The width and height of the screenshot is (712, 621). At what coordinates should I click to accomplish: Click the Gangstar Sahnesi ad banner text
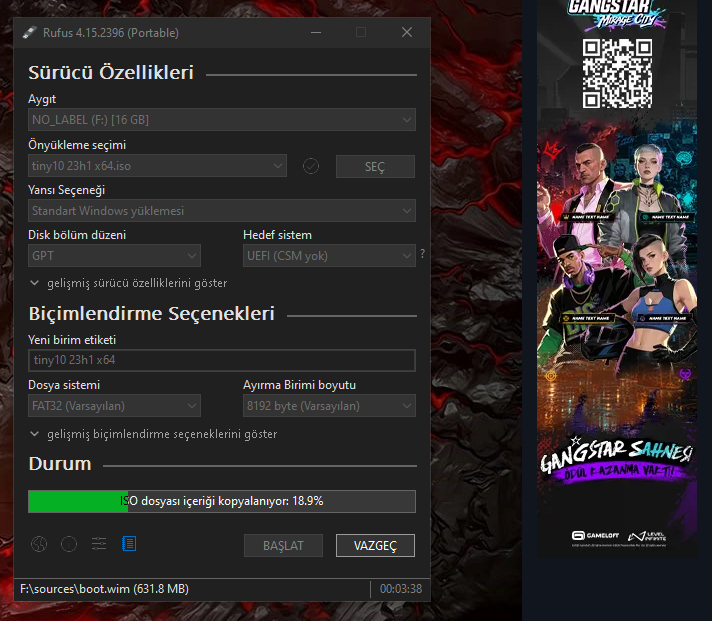click(x=617, y=459)
